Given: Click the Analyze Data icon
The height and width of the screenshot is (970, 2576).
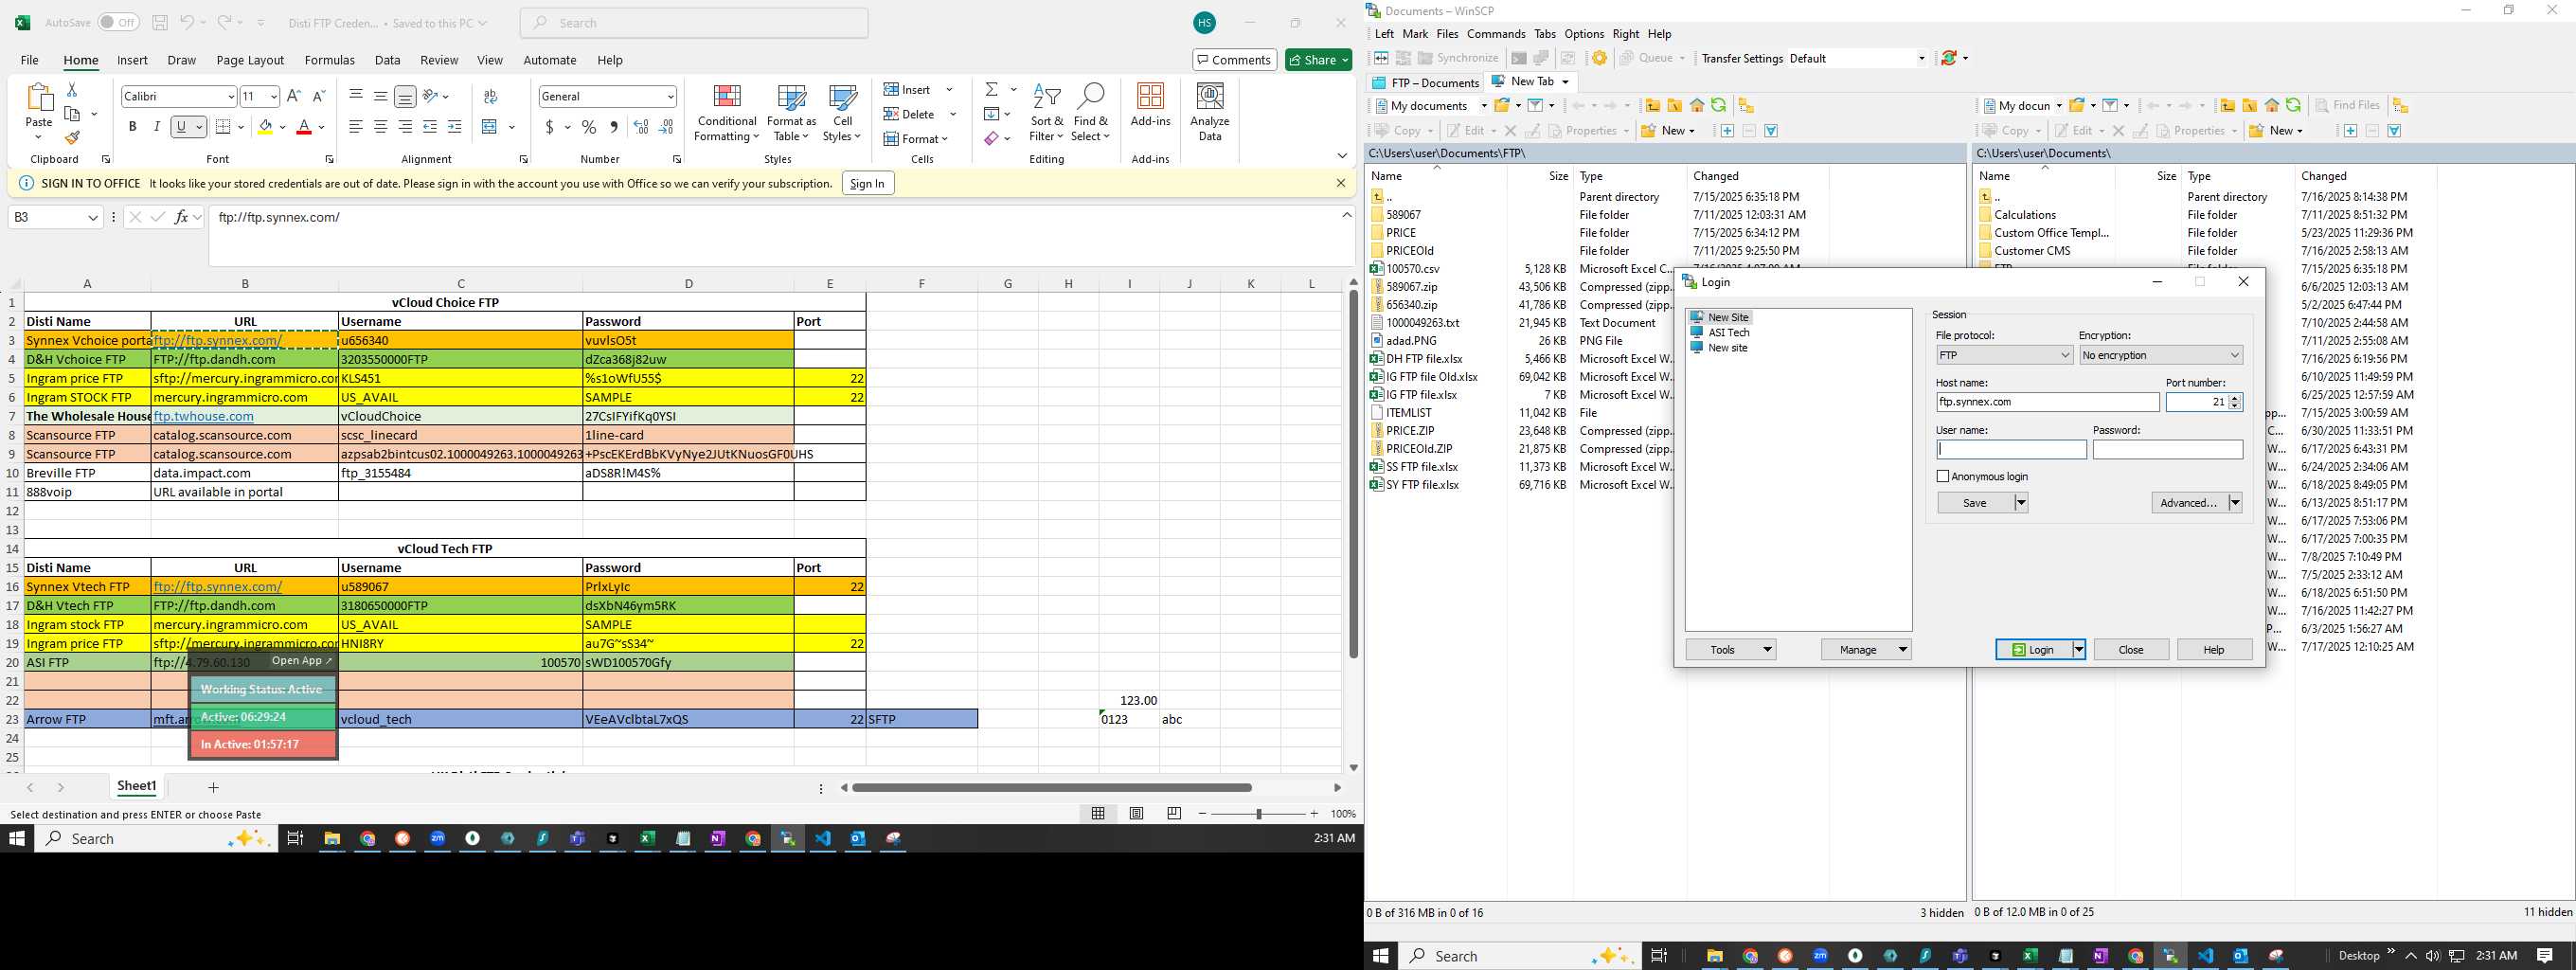Looking at the screenshot, I should tap(1210, 112).
